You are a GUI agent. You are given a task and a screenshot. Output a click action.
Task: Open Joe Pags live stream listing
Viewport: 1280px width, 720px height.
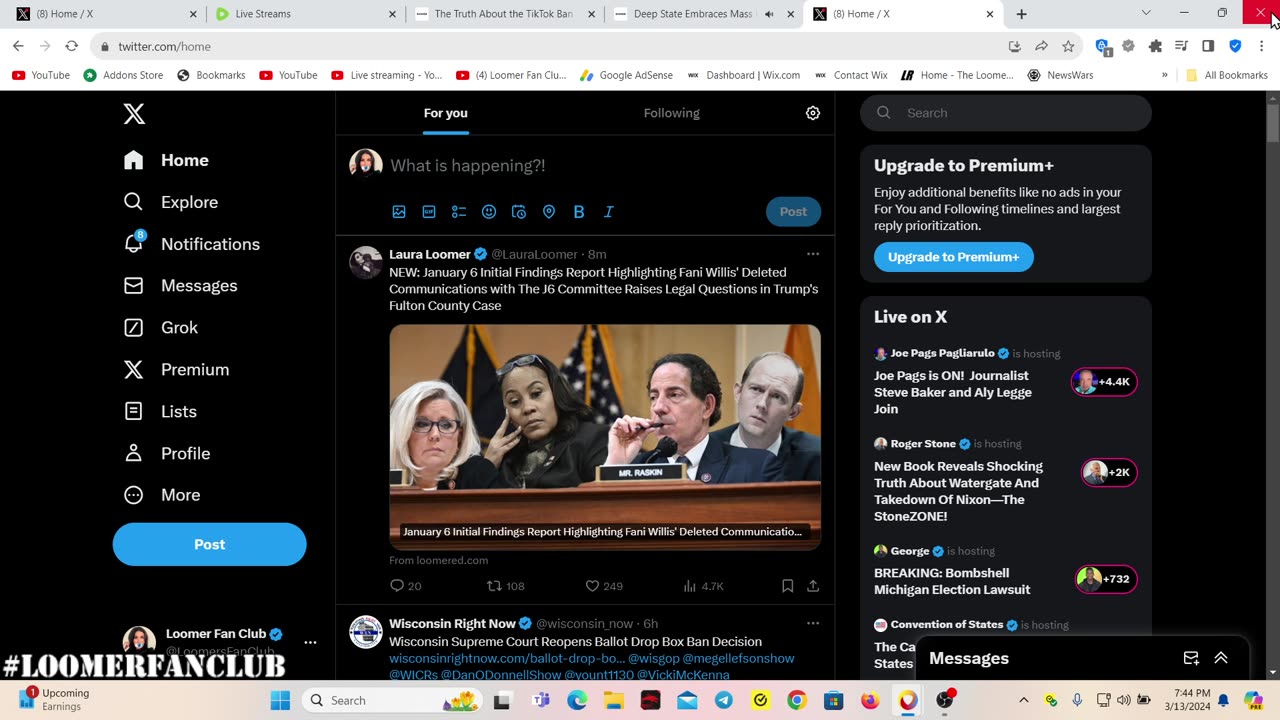point(1005,381)
